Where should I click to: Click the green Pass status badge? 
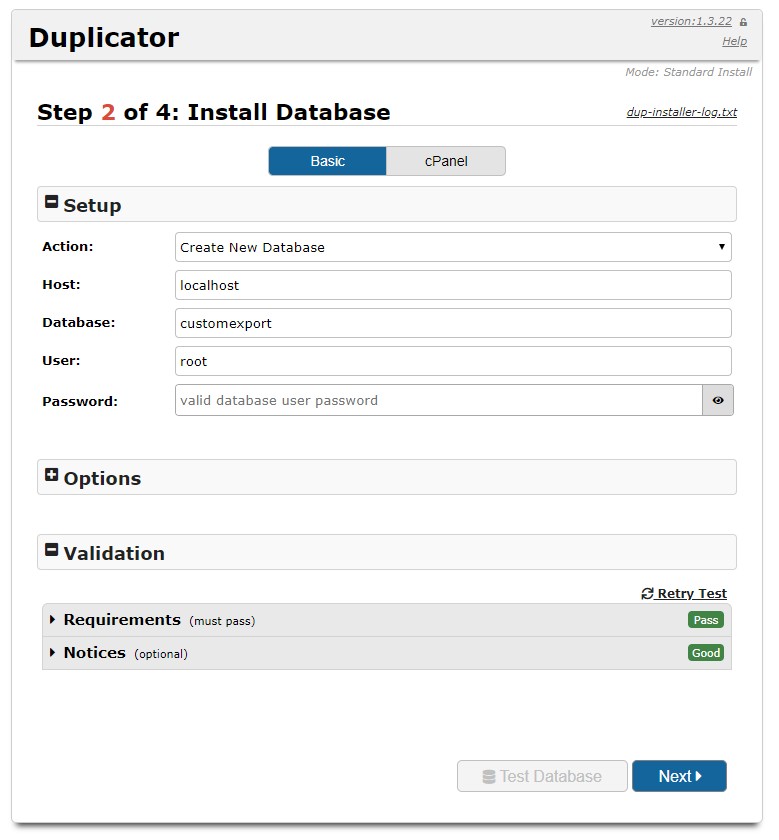(705, 620)
